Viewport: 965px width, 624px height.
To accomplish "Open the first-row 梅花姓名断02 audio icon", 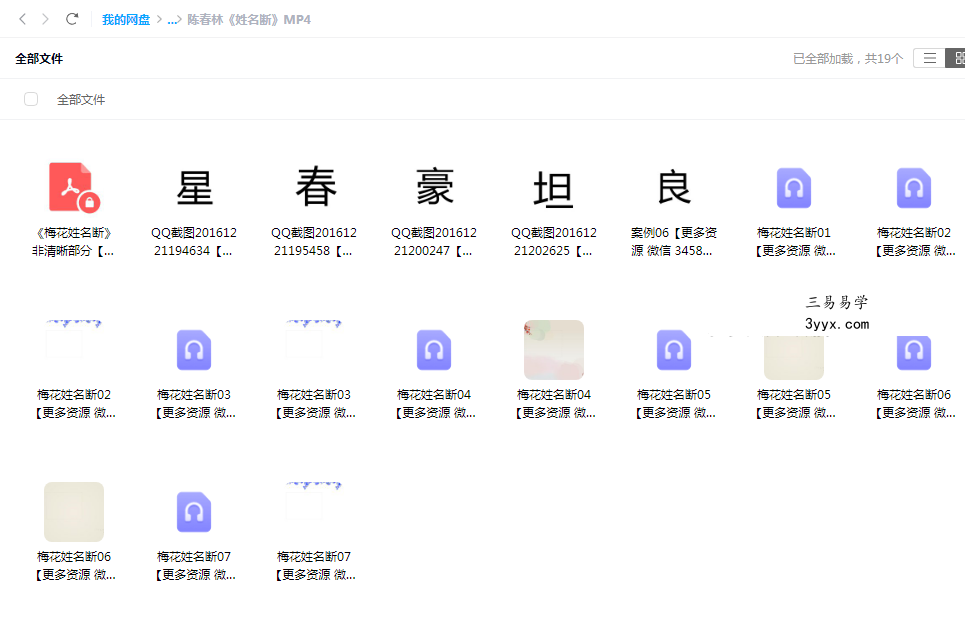I will coord(914,188).
